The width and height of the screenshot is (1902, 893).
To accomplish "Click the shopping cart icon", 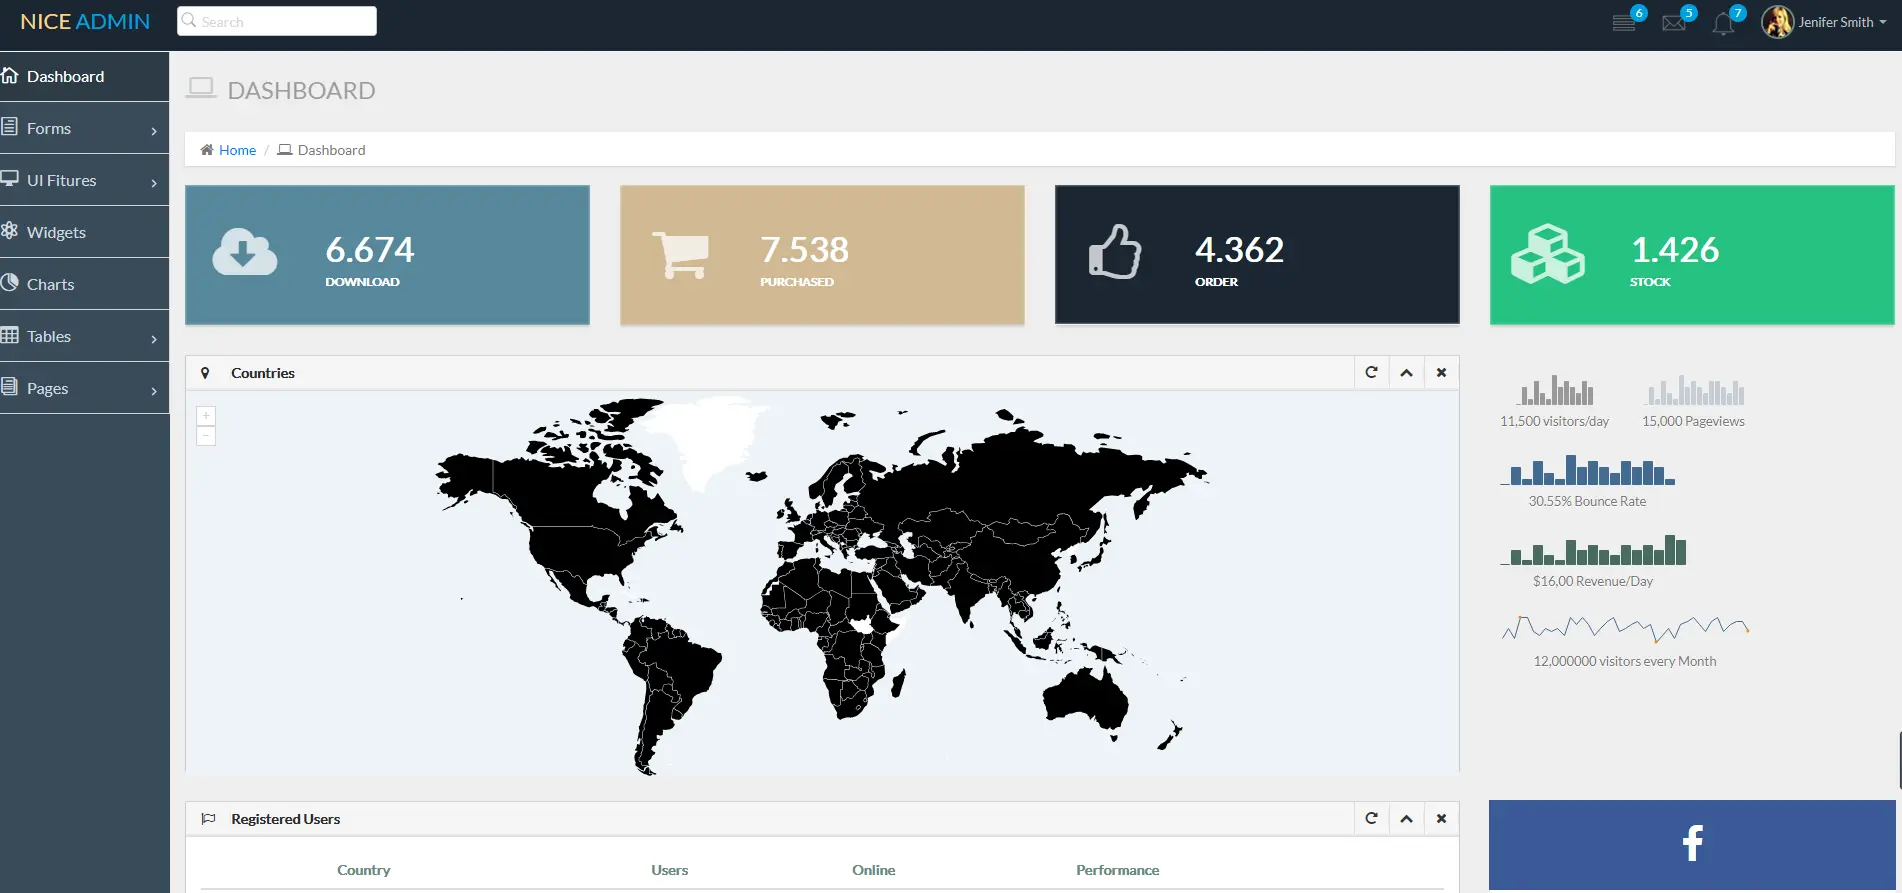I will pyautogui.click(x=681, y=255).
